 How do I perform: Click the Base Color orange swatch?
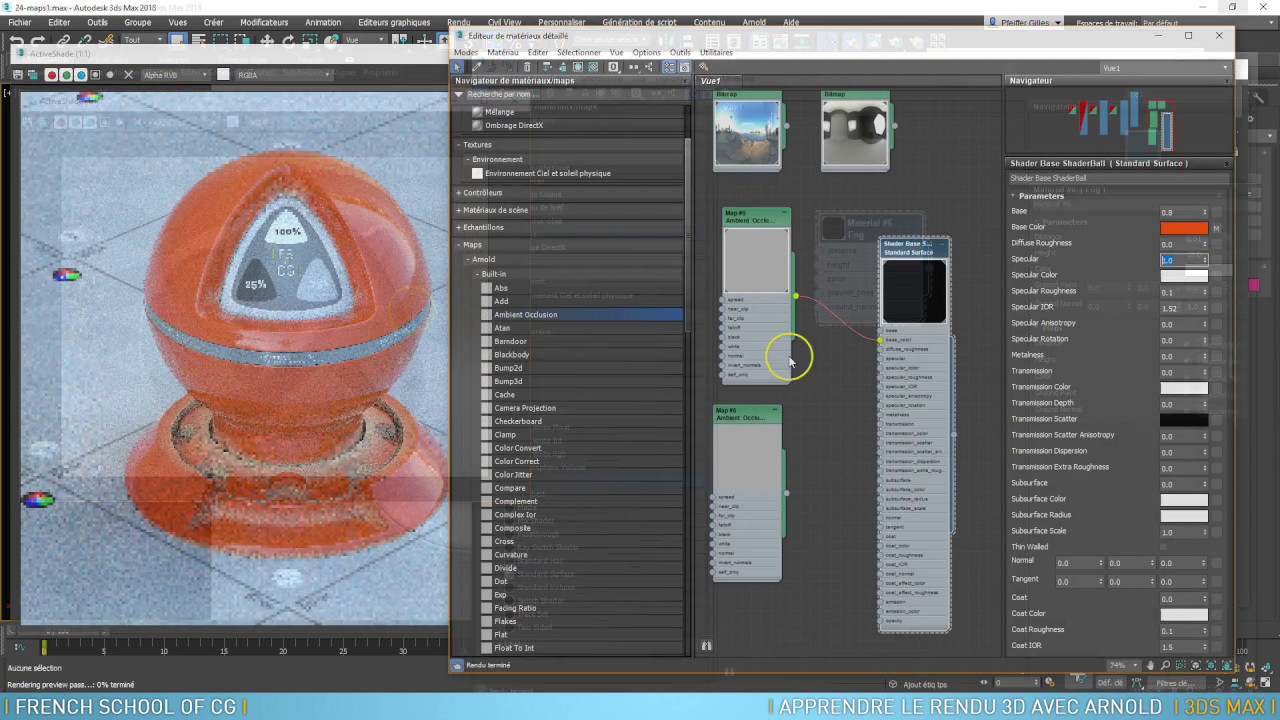(1184, 228)
